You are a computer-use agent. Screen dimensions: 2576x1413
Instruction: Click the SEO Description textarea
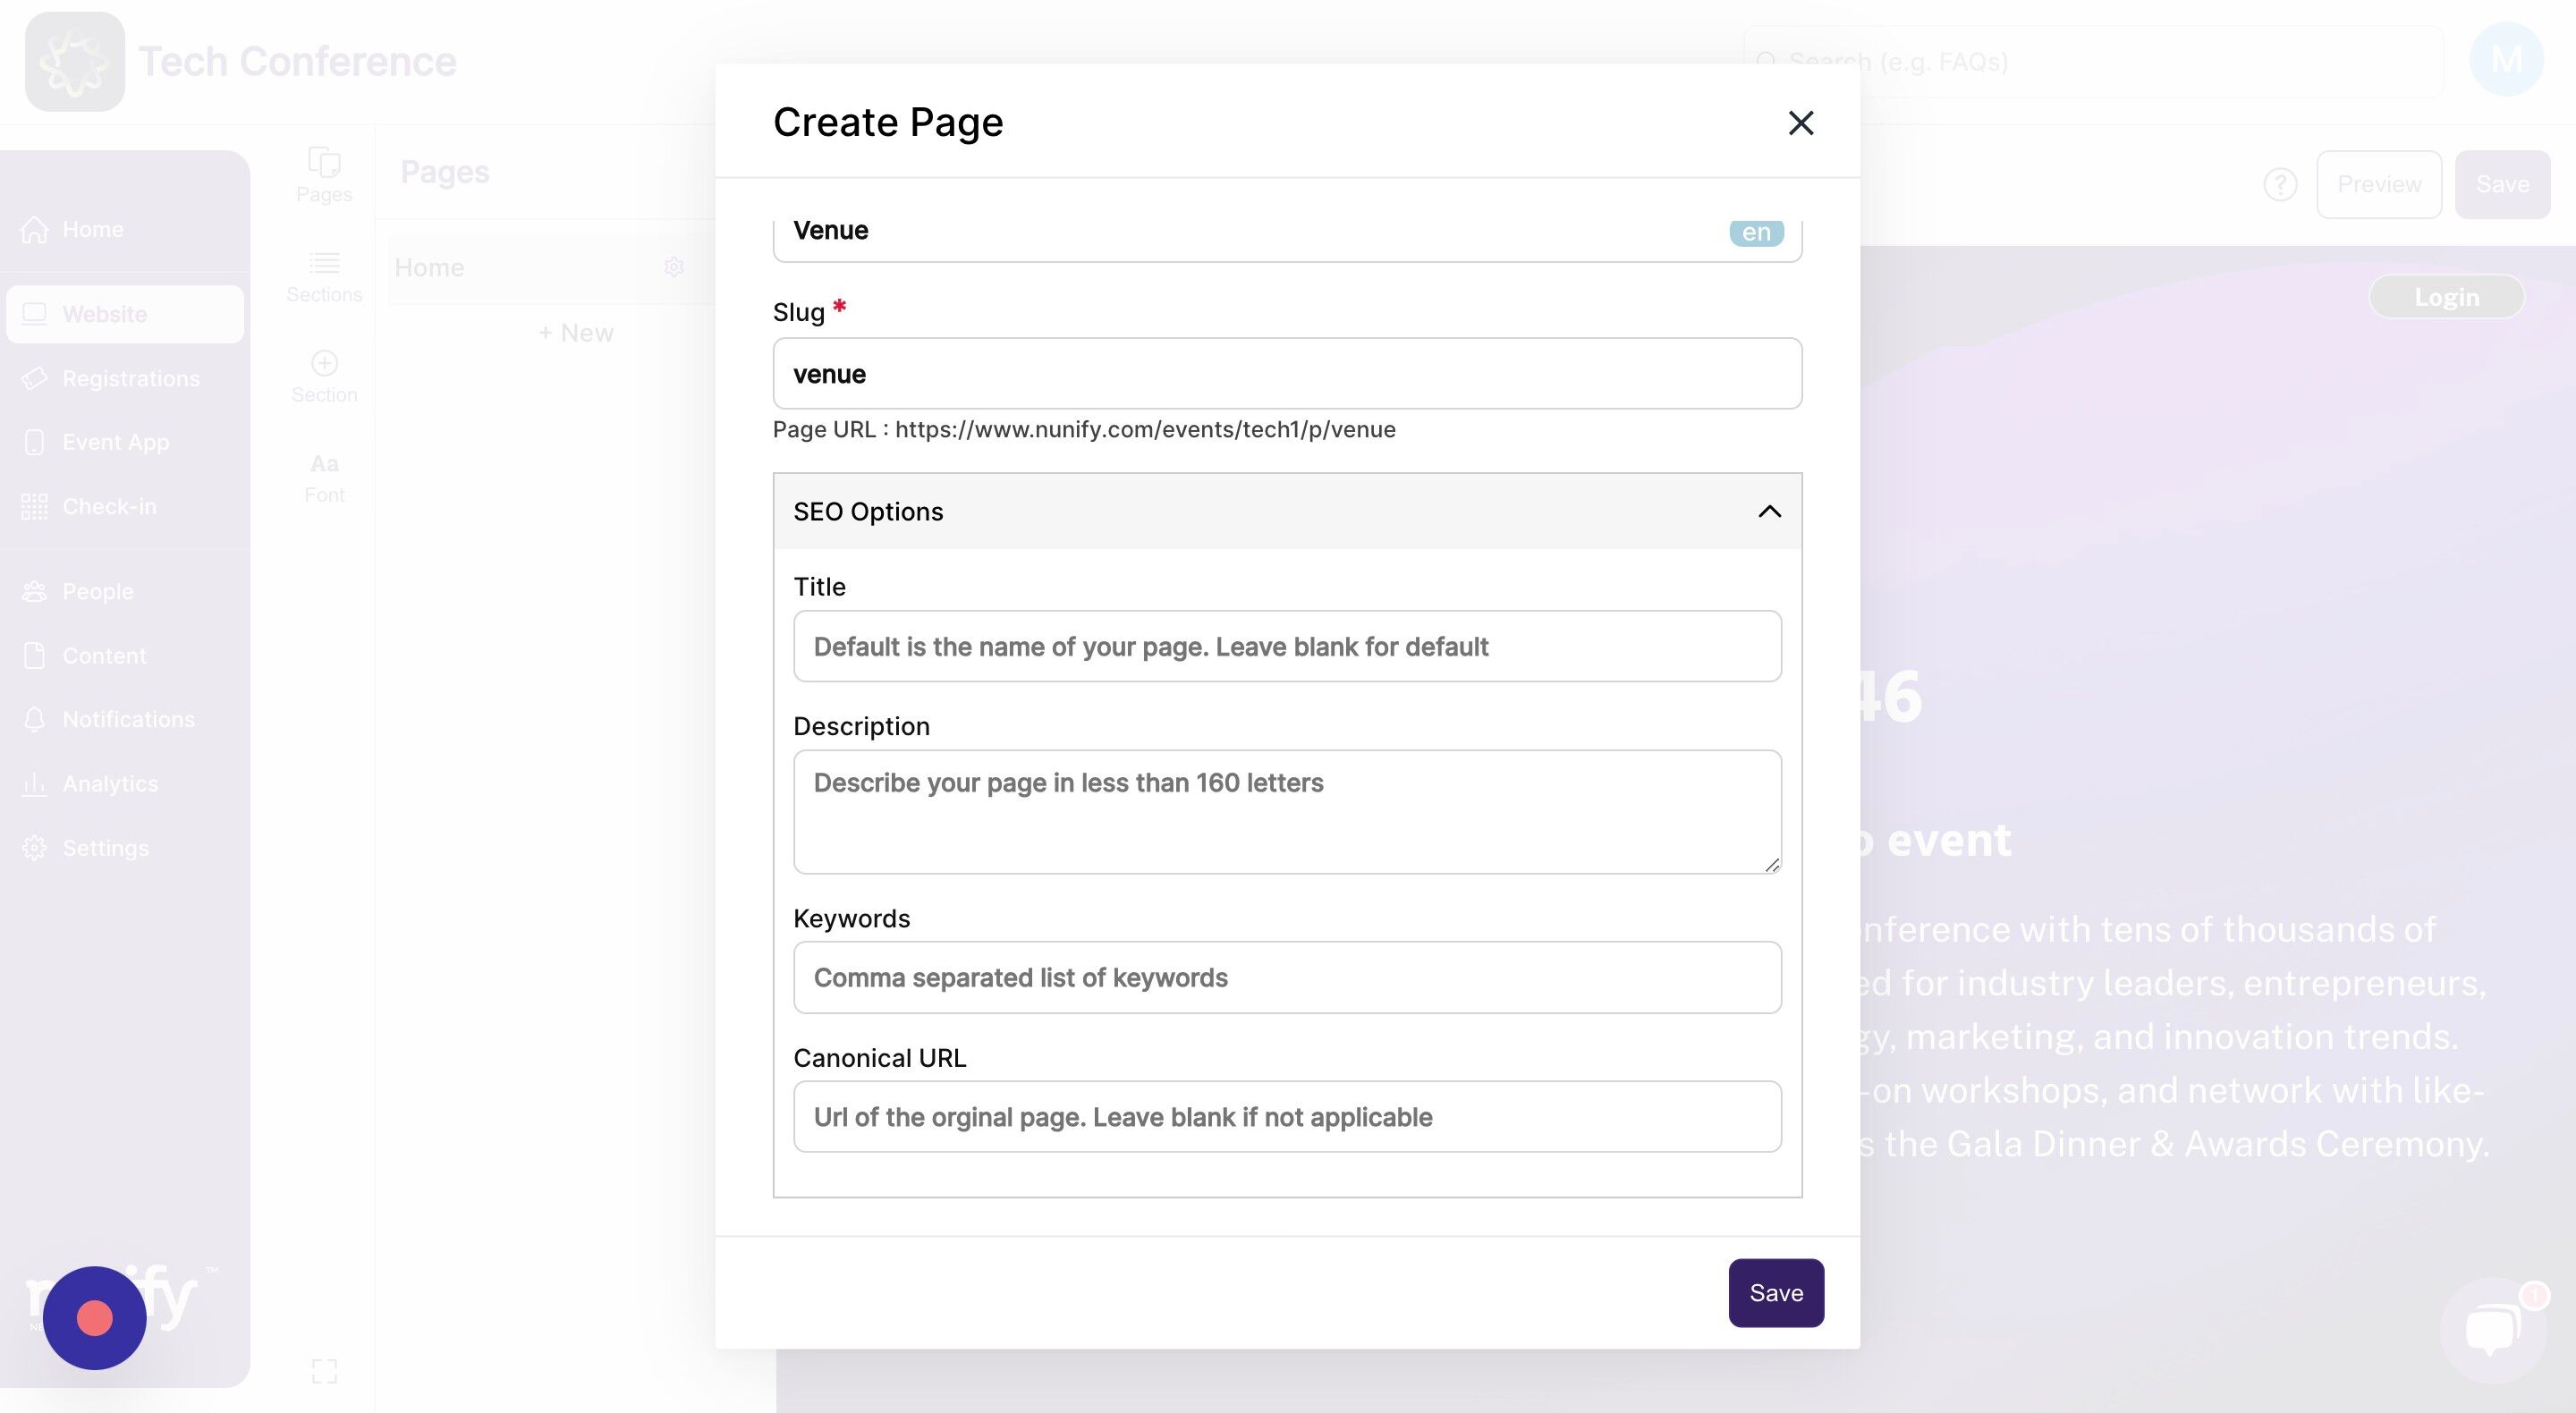point(1286,811)
